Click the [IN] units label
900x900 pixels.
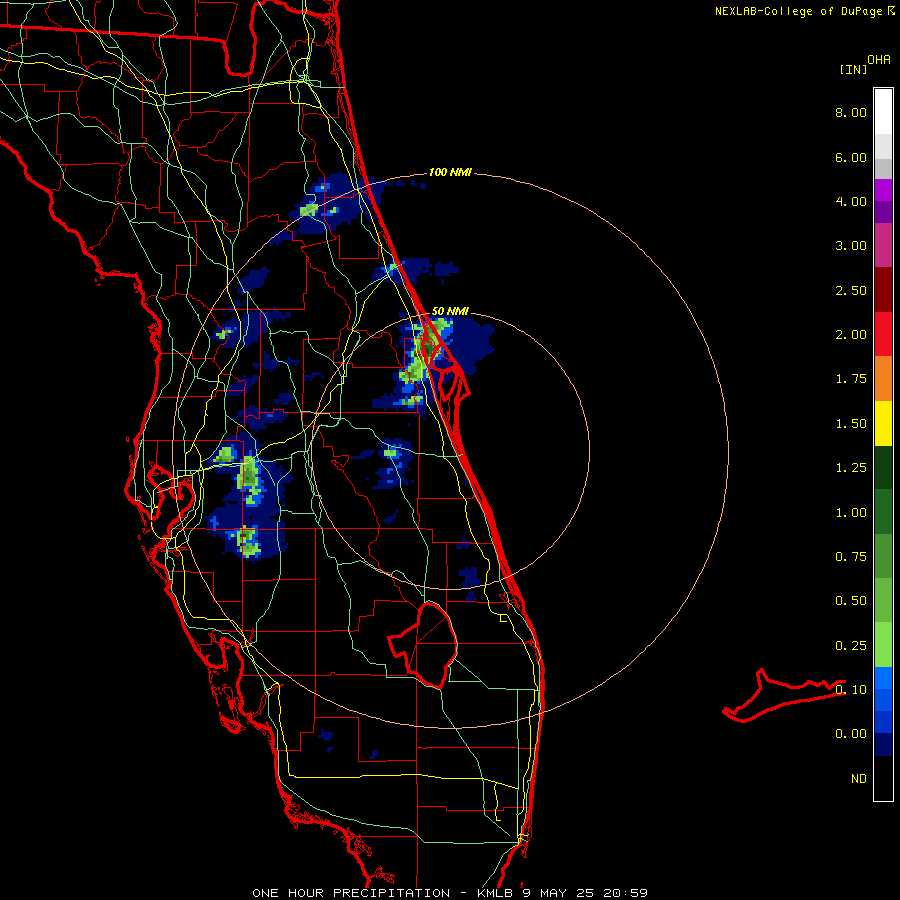click(x=854, y=69)
